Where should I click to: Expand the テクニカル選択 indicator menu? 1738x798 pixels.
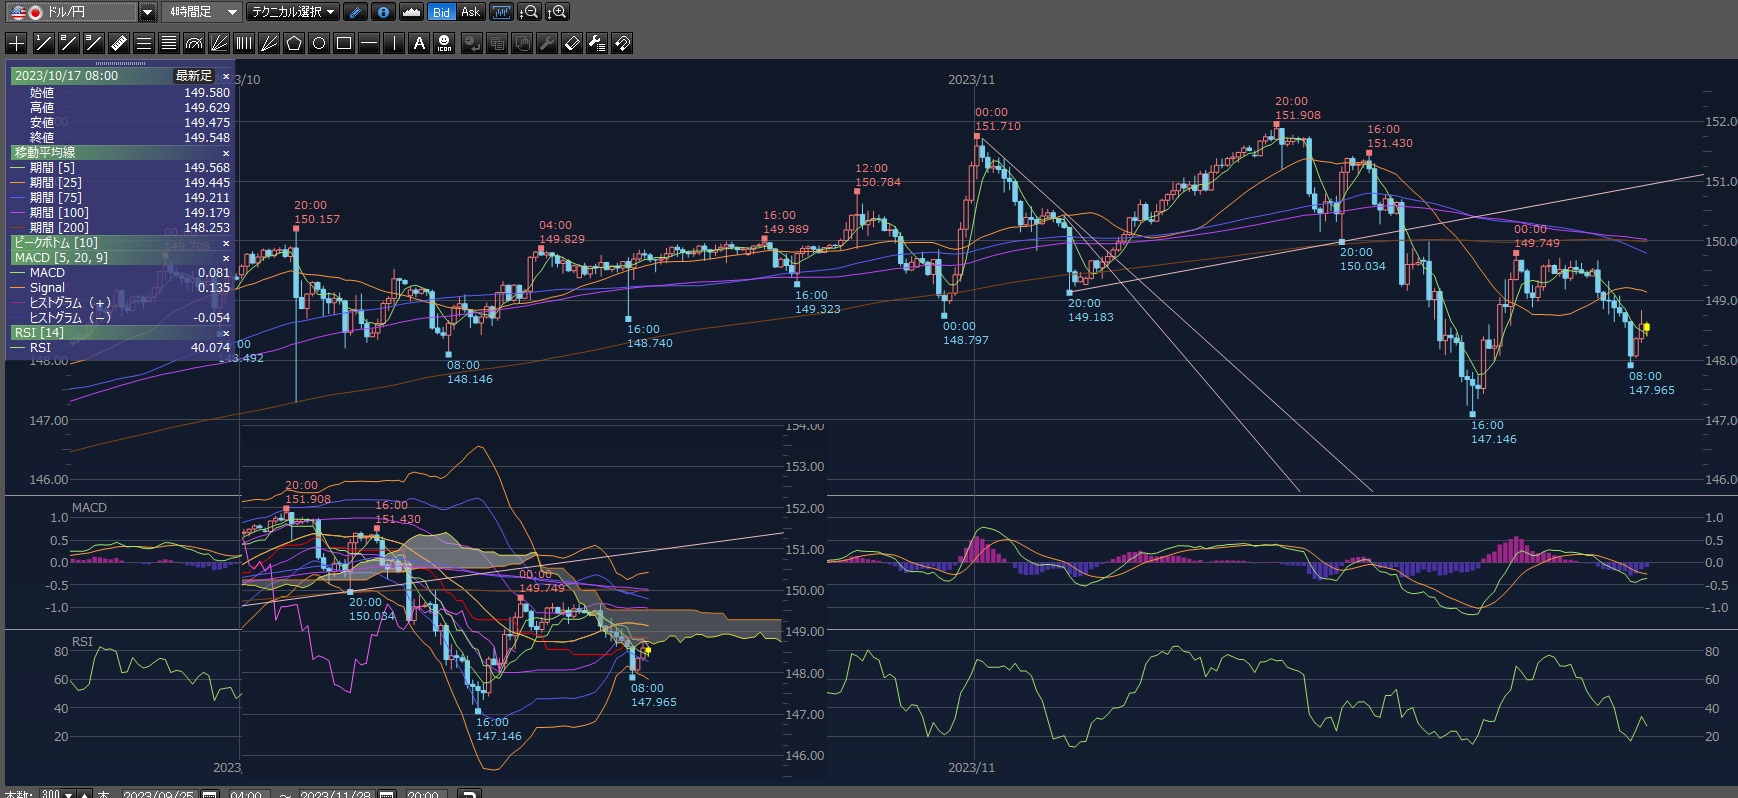[293, 12]
